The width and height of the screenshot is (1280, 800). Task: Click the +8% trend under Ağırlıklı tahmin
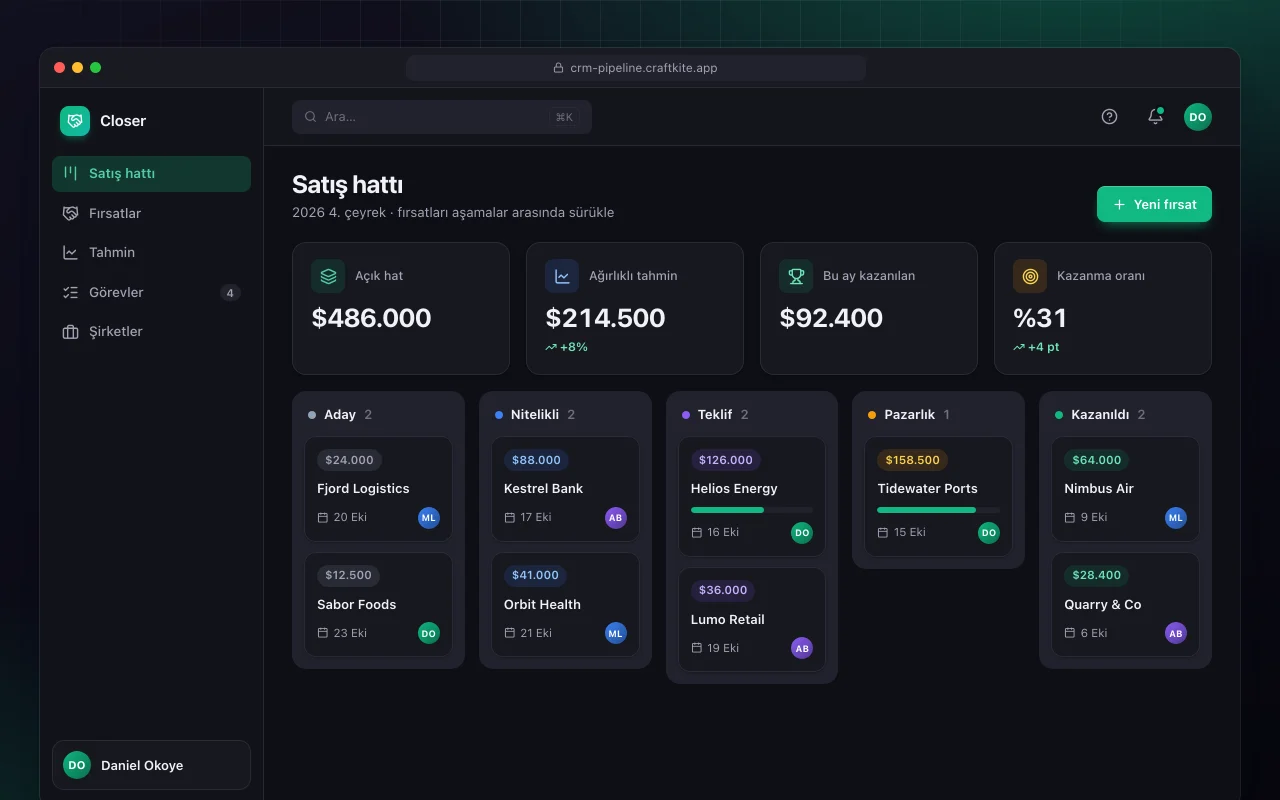click(567, 347)
